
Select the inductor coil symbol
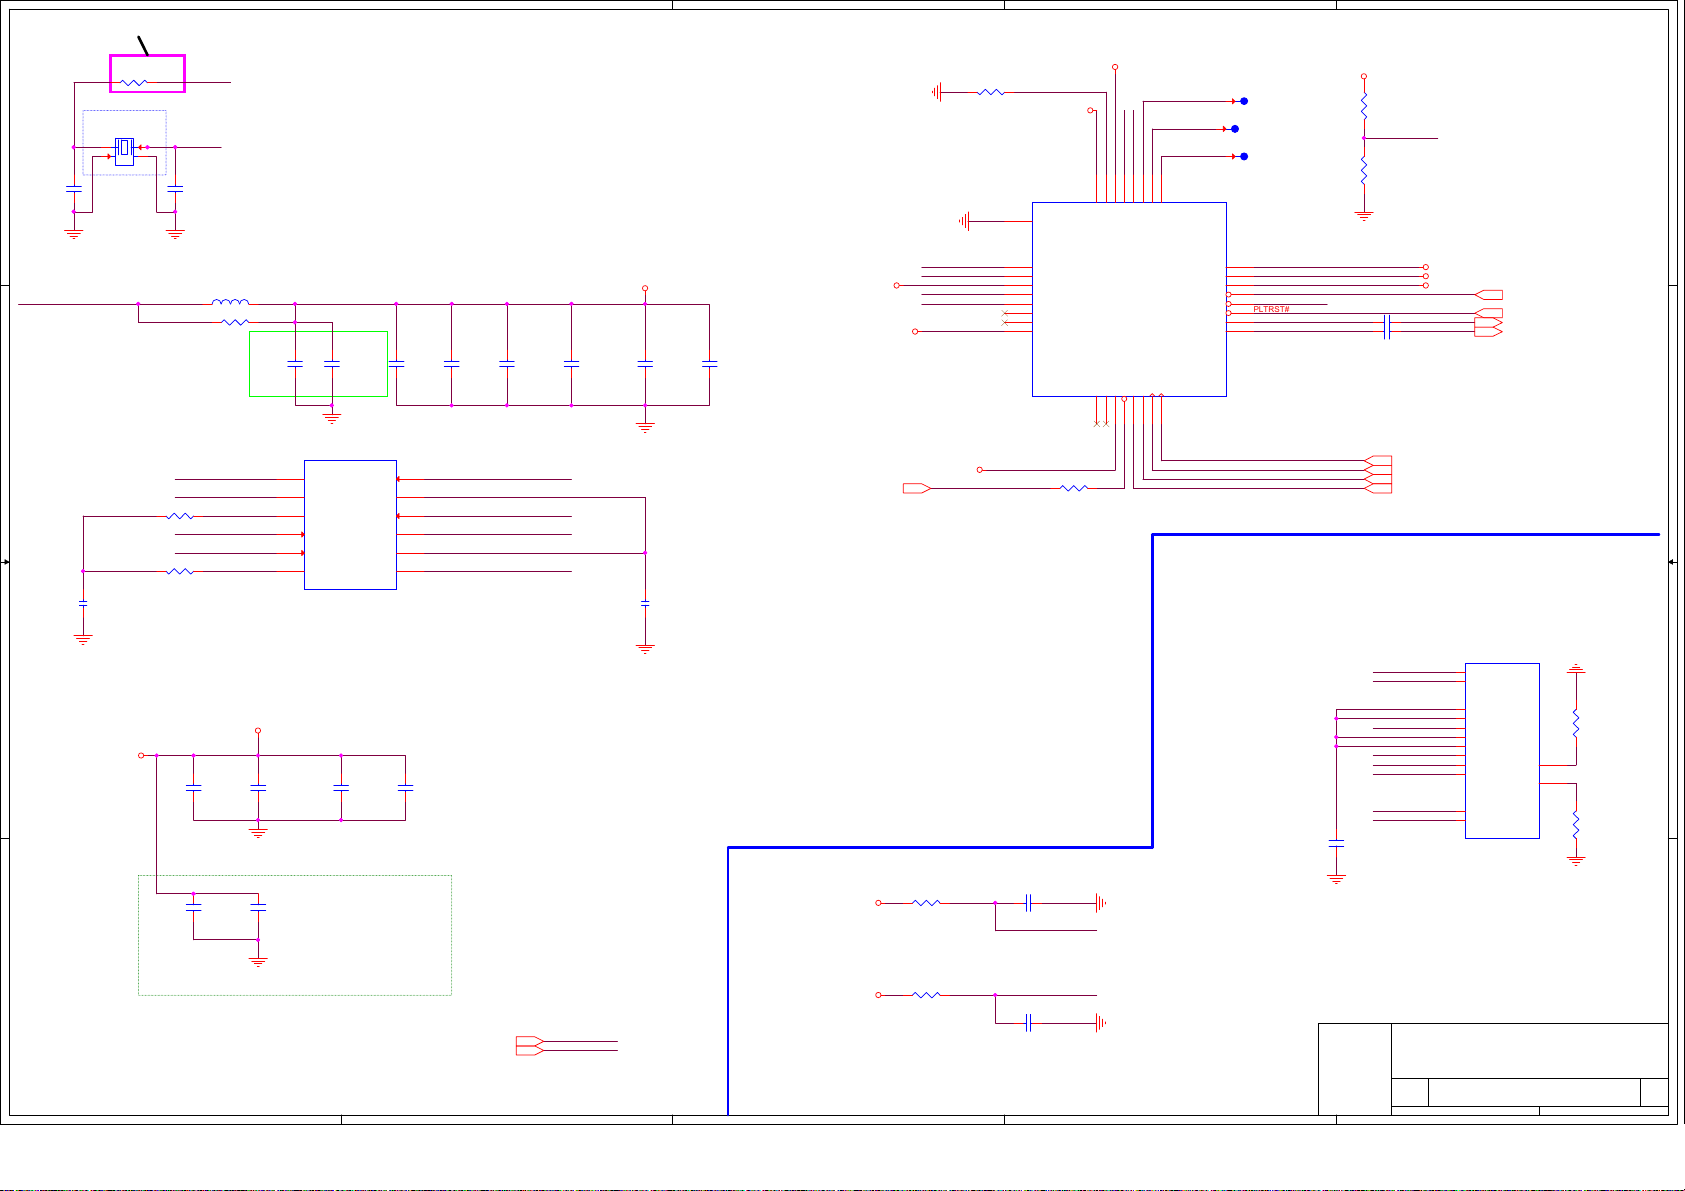coord(230,301)
